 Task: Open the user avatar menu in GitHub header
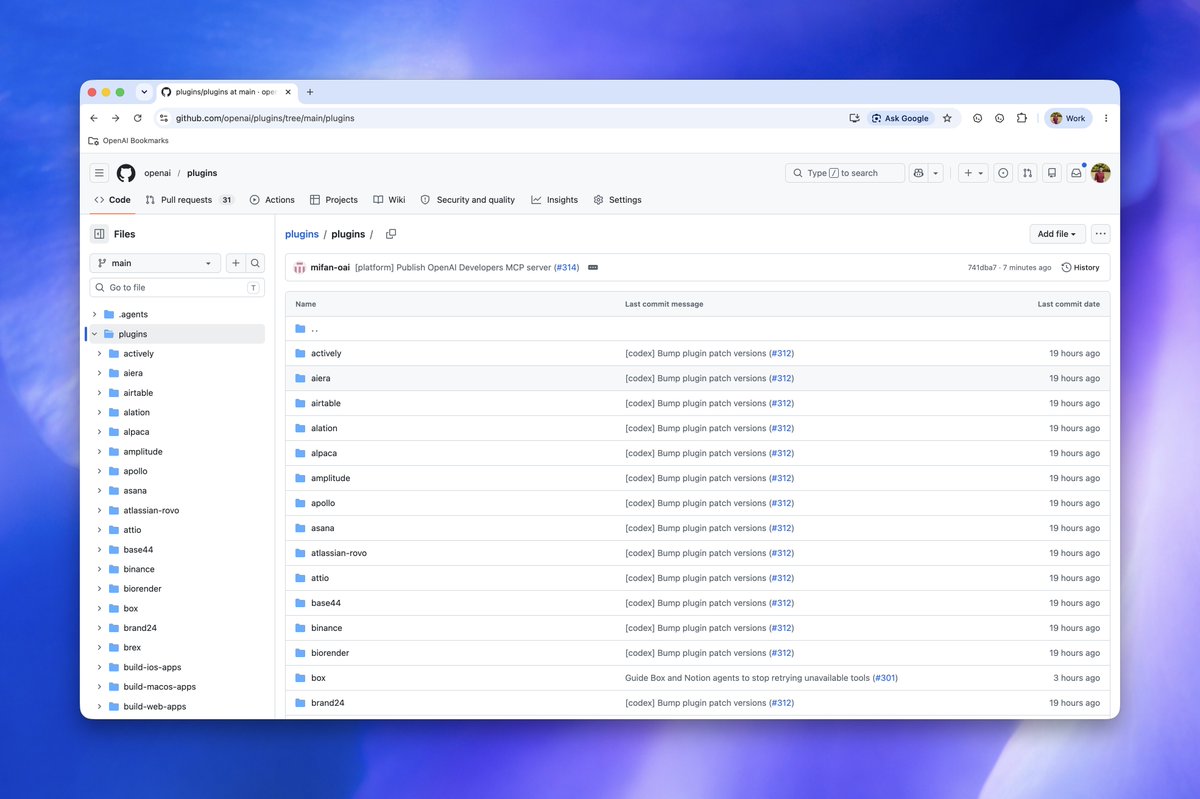[x=1100, y=173]
